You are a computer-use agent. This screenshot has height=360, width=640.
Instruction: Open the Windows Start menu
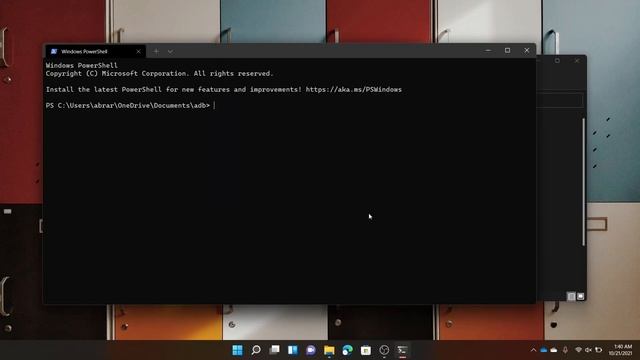(237, 350)
